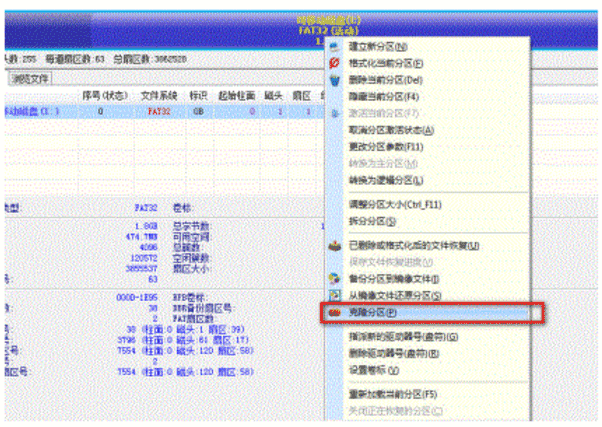Select the FAT32 partition row in table
Viewport: 602px width, 427px height.
click(150, 112)
